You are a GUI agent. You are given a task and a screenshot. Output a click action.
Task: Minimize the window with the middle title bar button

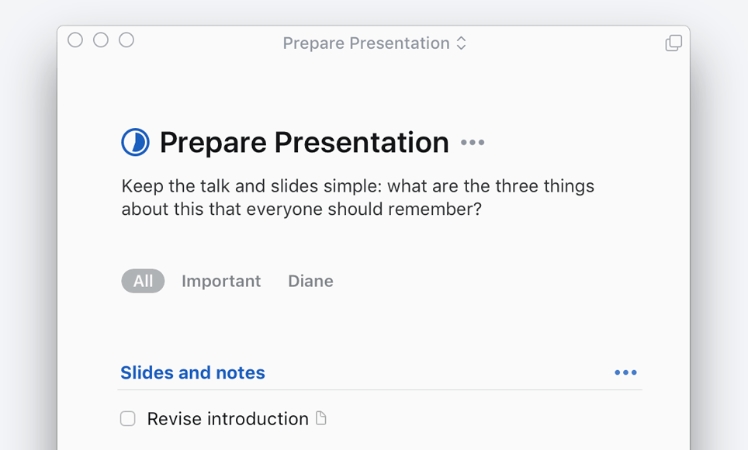pos(101,40)
